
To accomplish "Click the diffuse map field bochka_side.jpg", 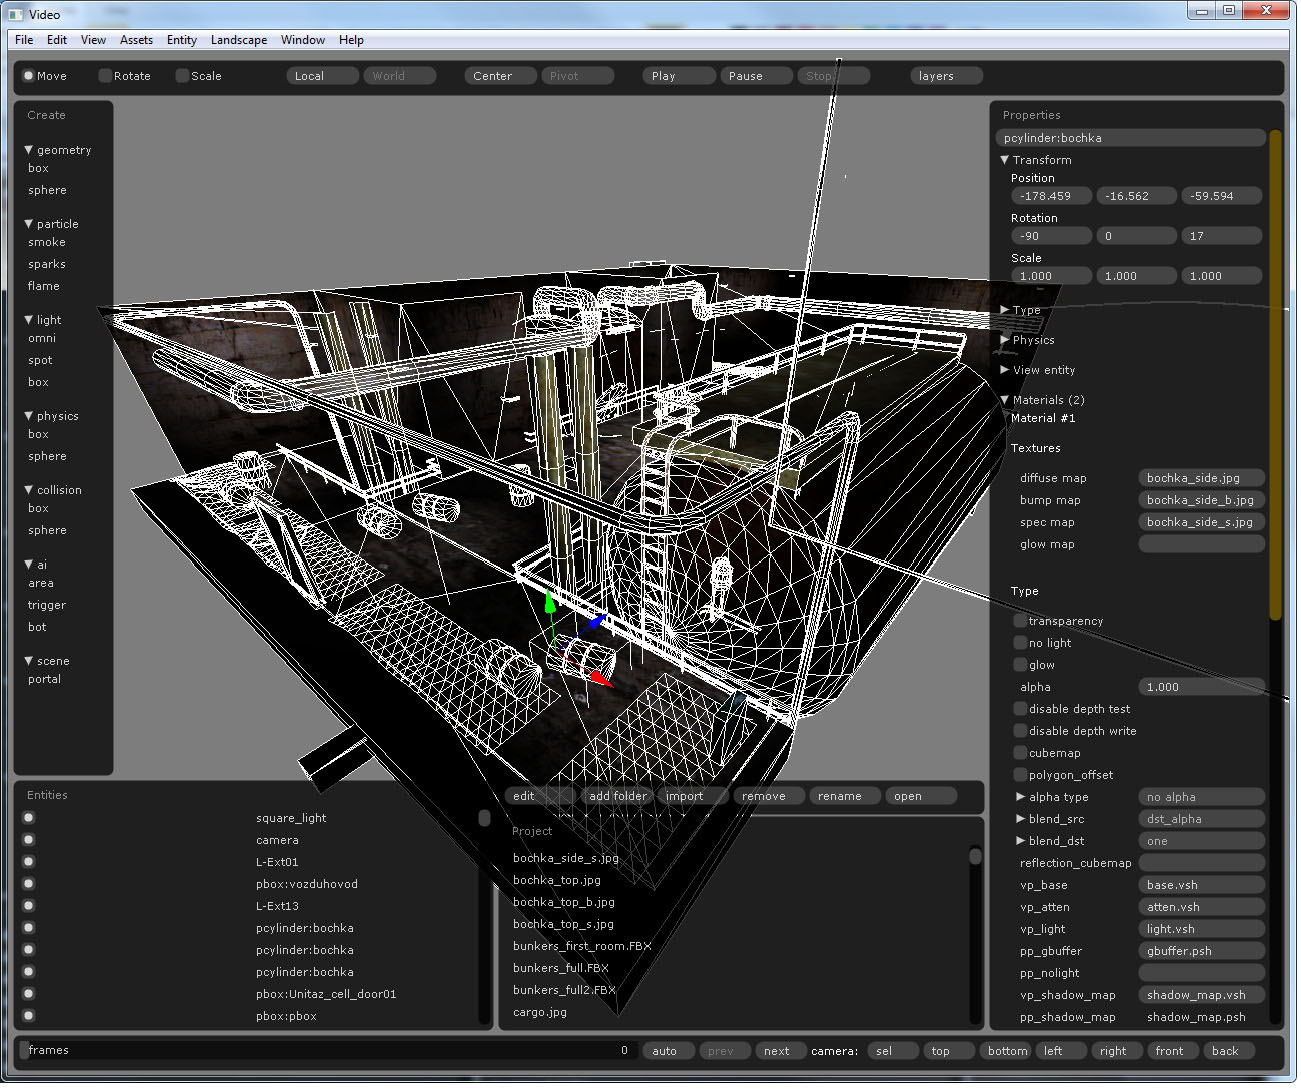I will (x=1200, y=478).
